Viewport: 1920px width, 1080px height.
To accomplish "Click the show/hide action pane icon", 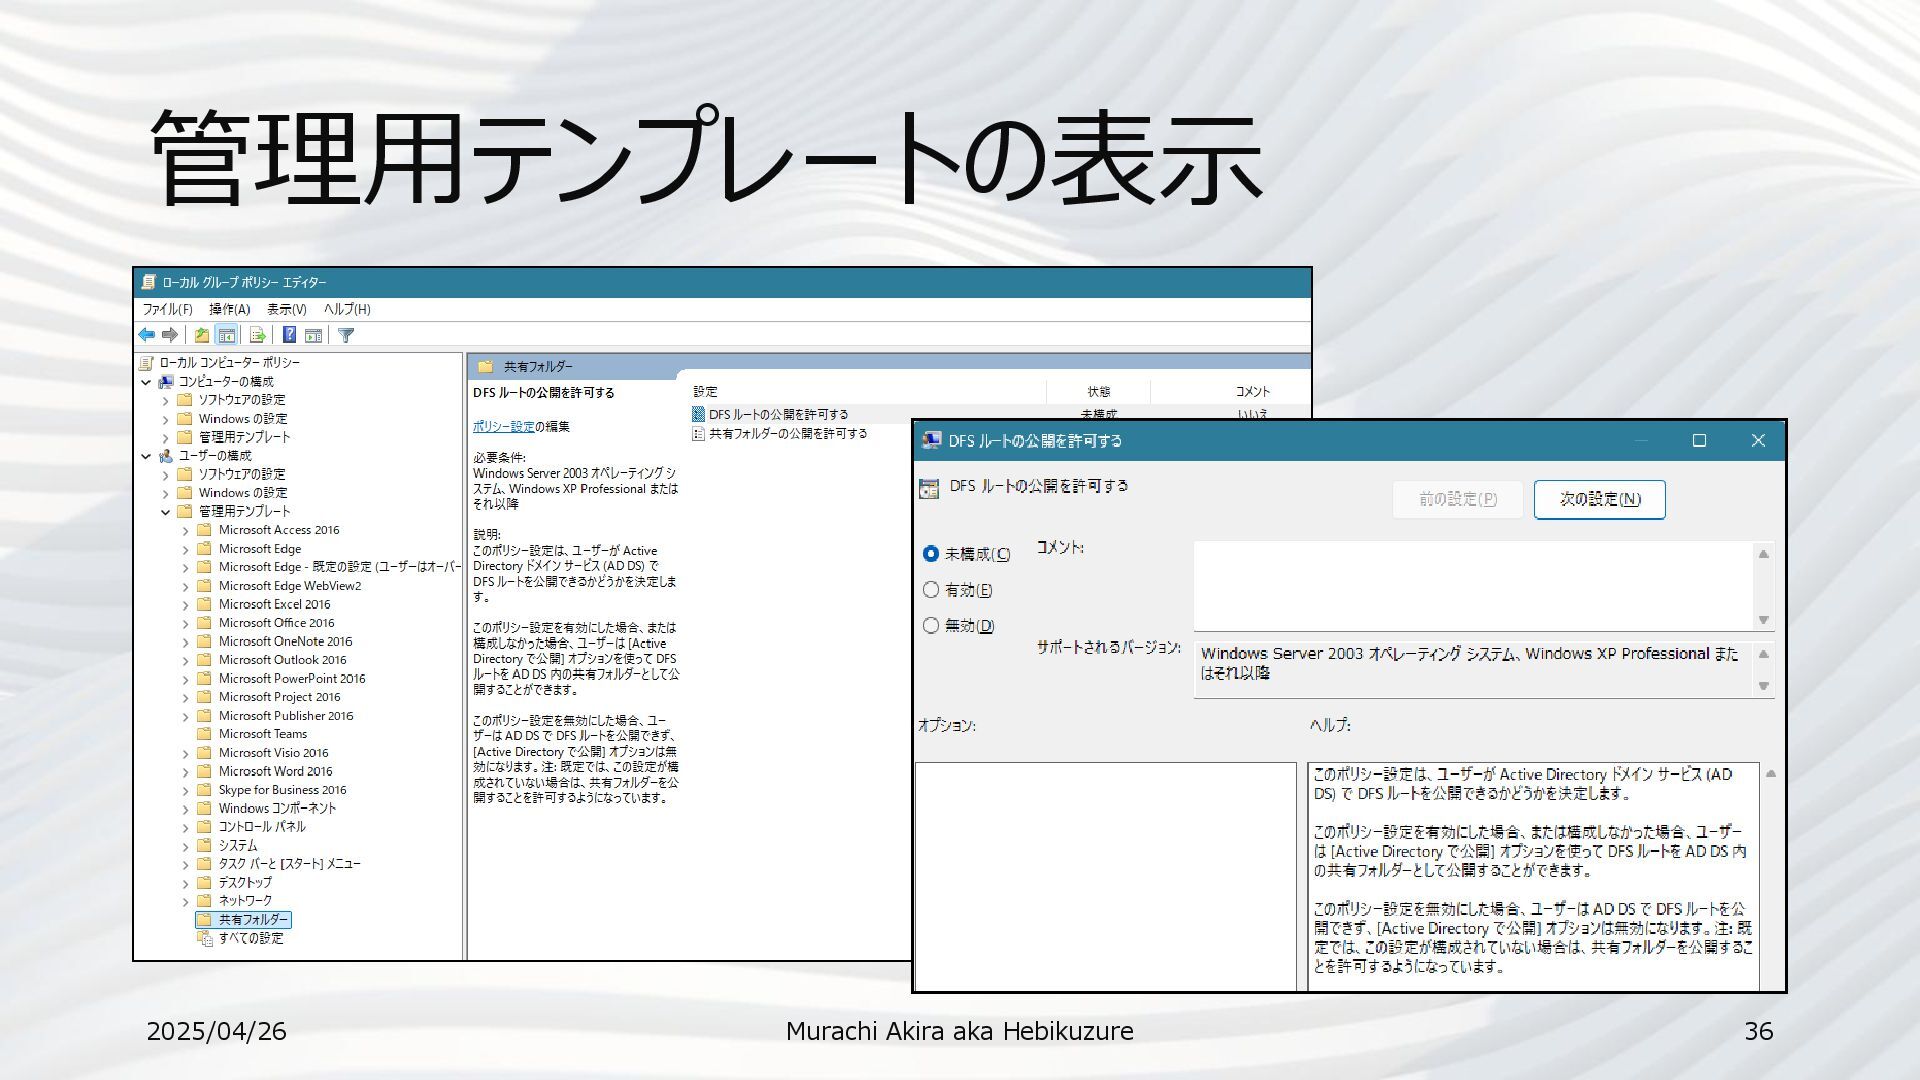I will (x=313, y=335).
